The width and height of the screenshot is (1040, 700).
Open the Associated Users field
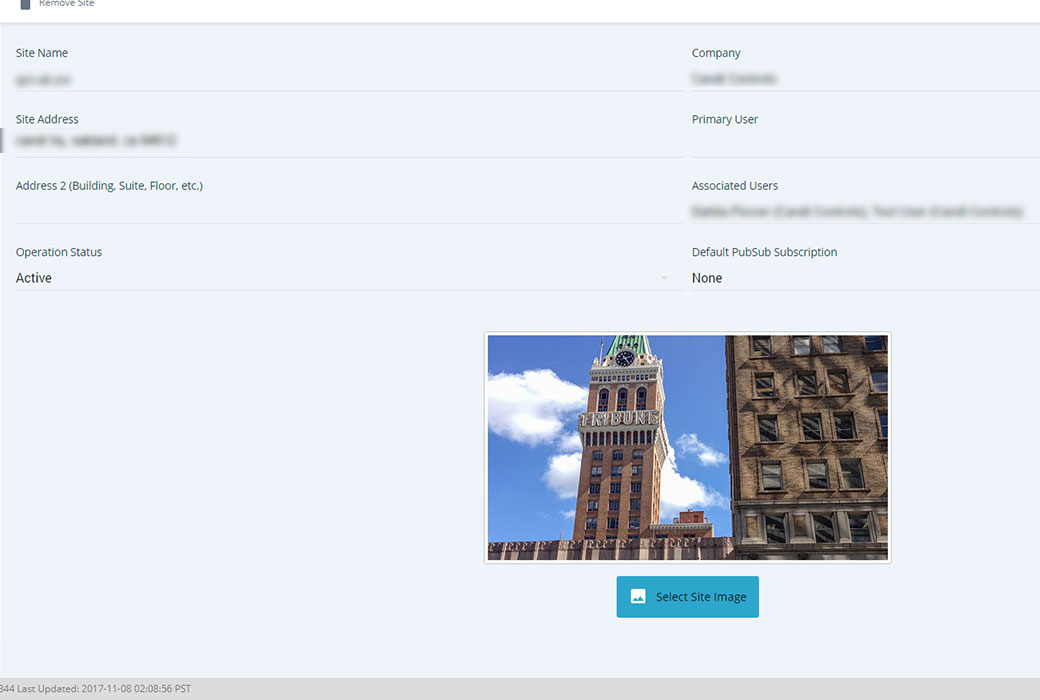tap(866, 211)
